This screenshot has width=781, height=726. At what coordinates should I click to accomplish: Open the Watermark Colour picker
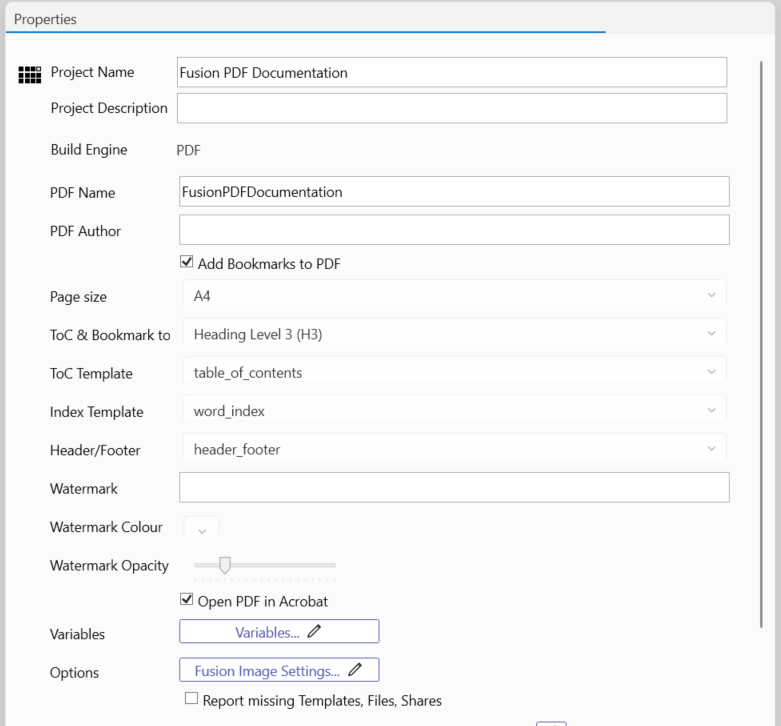click(201, 528)
